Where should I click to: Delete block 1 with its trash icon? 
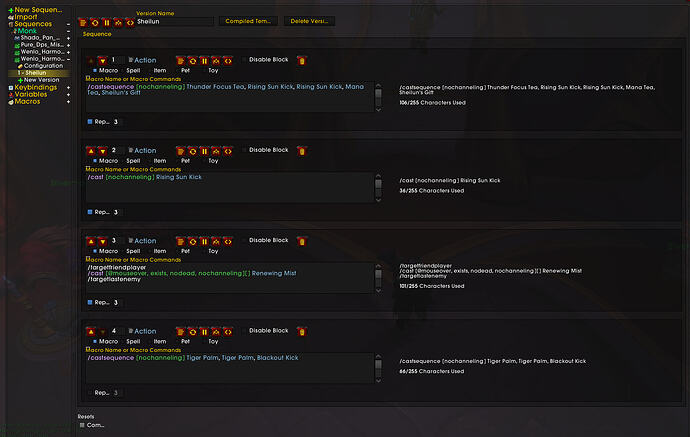[x=302, y=61]
